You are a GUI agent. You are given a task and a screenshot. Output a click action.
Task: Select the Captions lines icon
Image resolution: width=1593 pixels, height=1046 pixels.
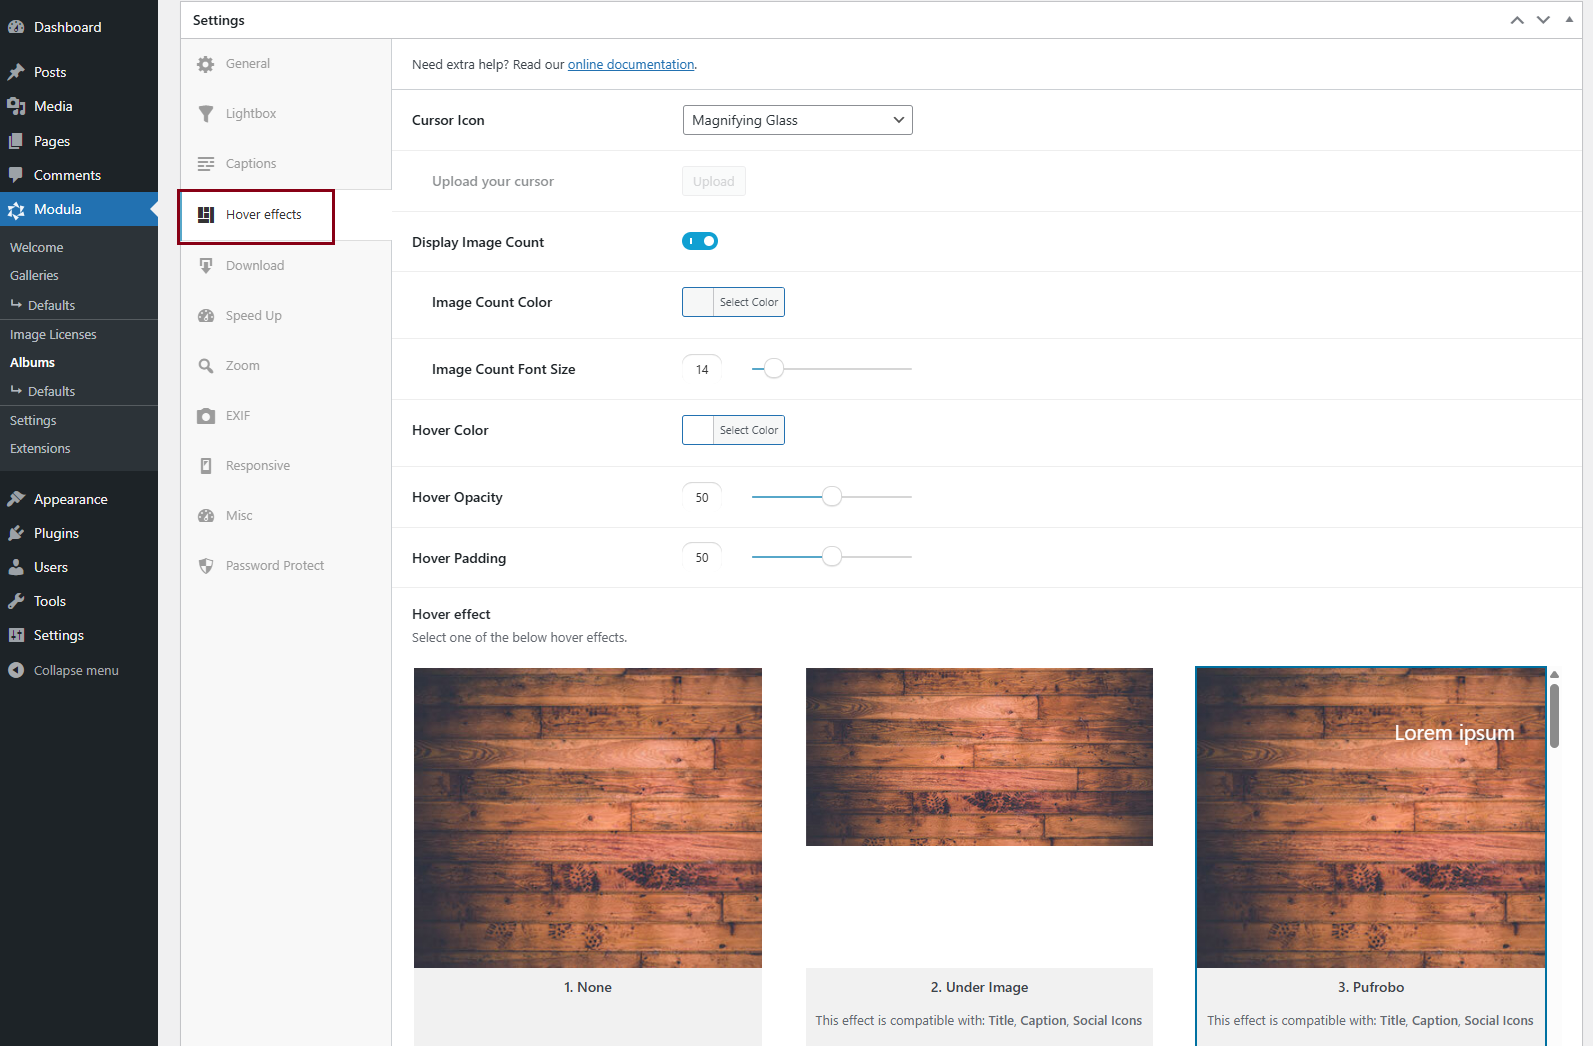pyautogui.click(x=206, y=164)
